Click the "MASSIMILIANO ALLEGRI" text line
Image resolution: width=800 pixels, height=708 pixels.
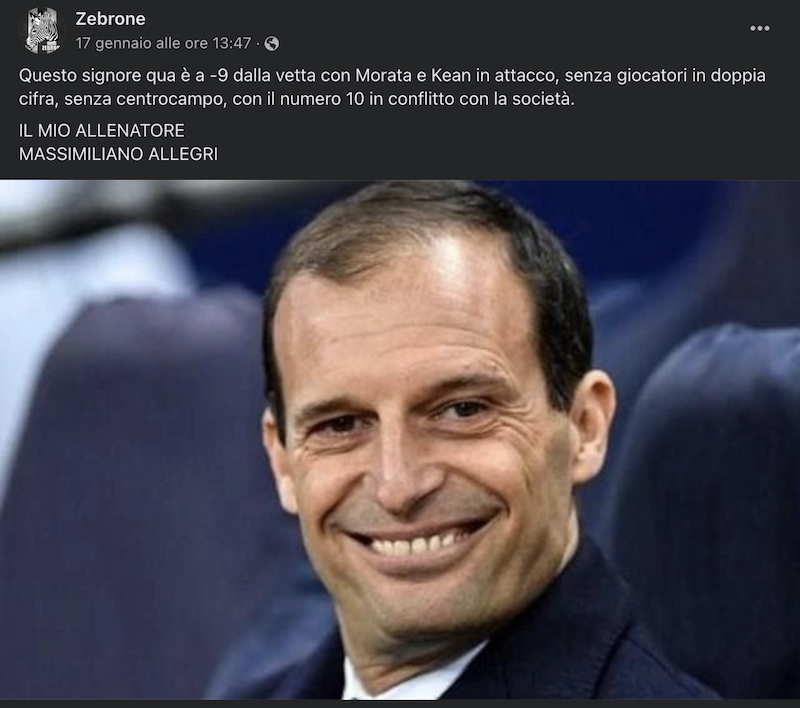point(118,154)
